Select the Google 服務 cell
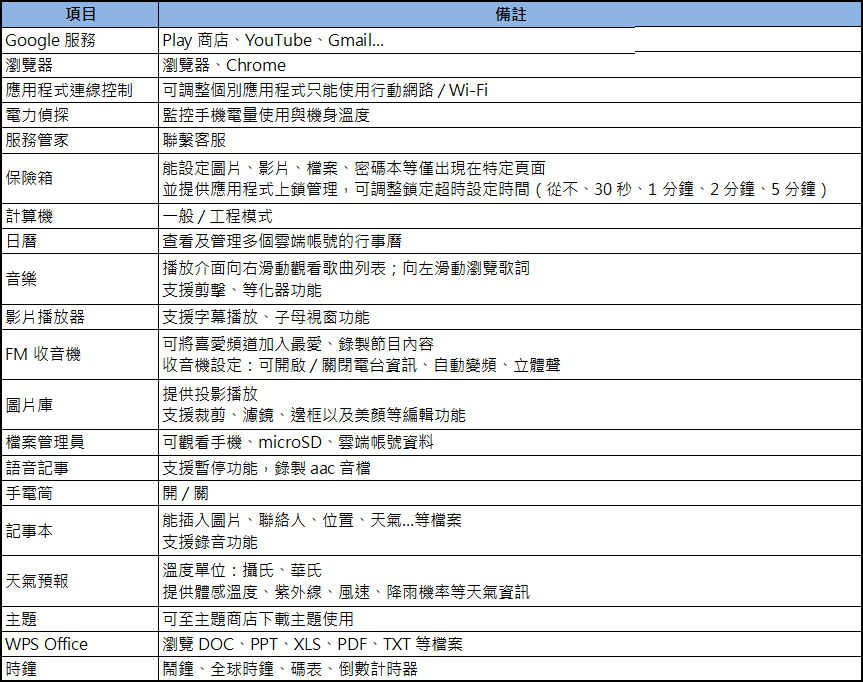 pos(80,41)
